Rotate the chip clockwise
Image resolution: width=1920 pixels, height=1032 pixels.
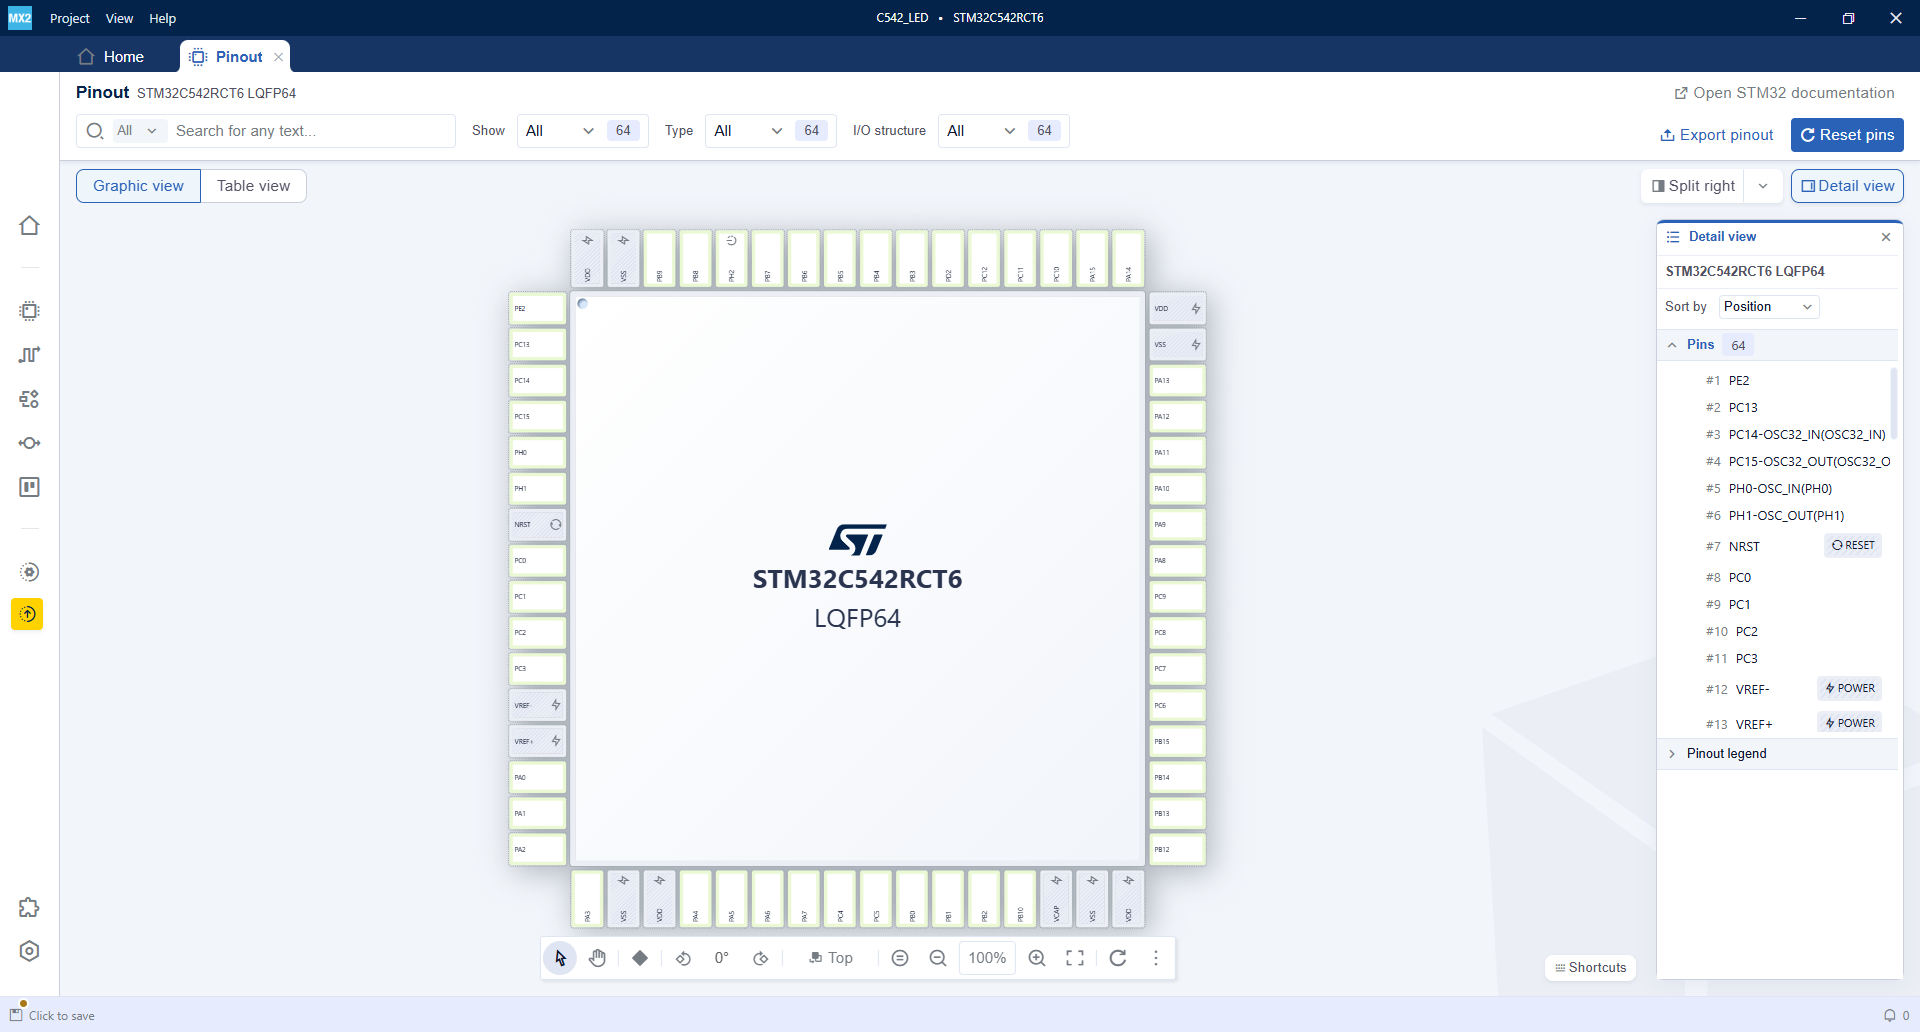pos(761,958)
